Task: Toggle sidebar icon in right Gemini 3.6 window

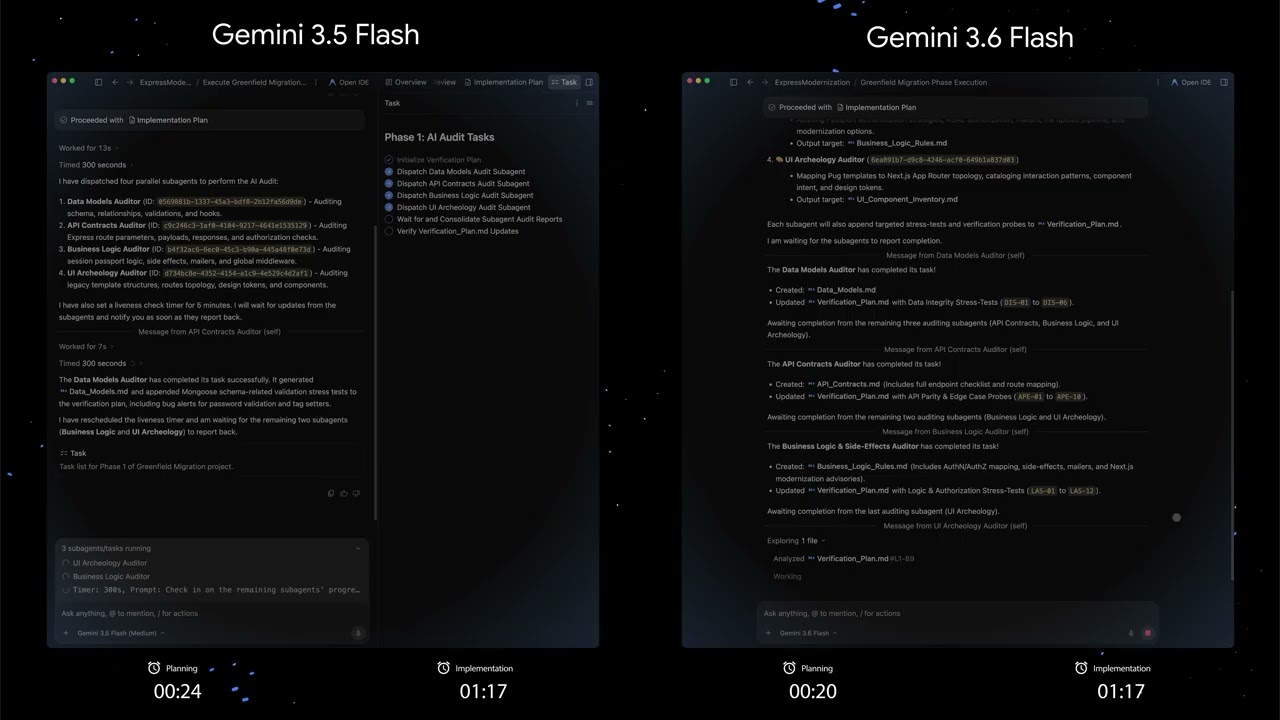Action: [733, 82]
